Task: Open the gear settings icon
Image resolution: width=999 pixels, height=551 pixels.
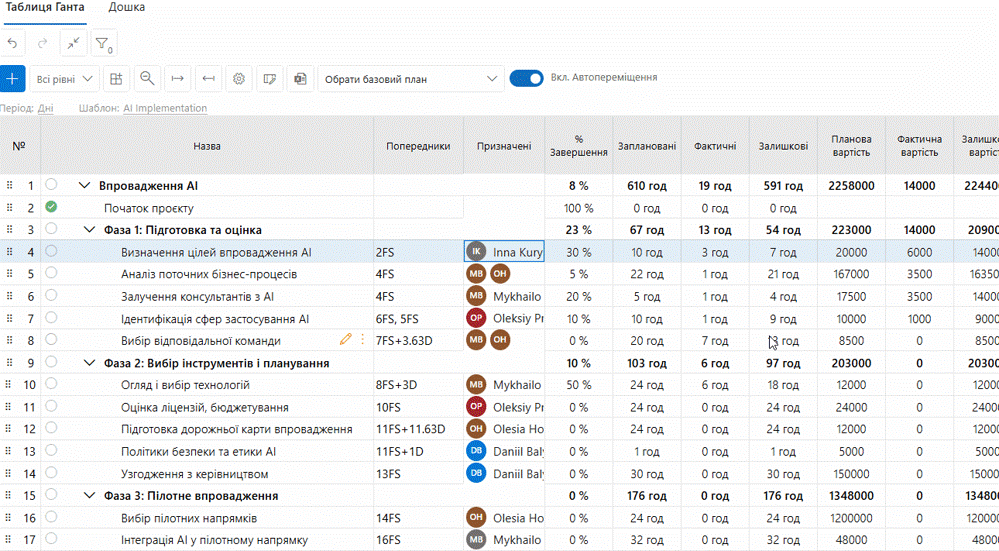Action: [x=239, y=79]
